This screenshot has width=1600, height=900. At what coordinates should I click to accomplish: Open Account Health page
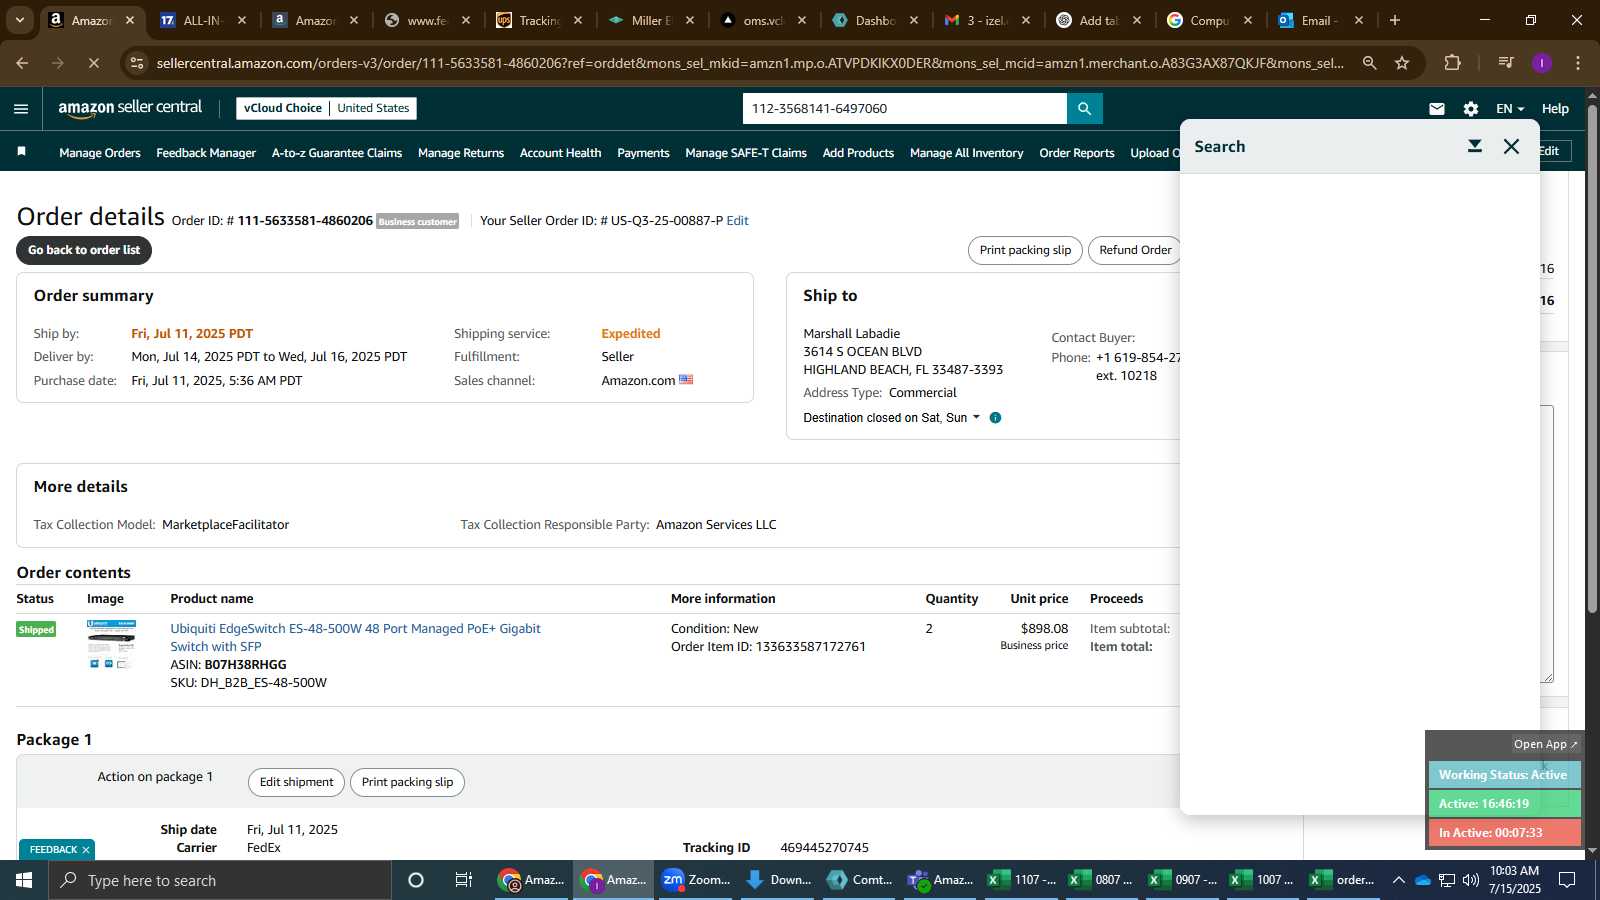point(561,153)
